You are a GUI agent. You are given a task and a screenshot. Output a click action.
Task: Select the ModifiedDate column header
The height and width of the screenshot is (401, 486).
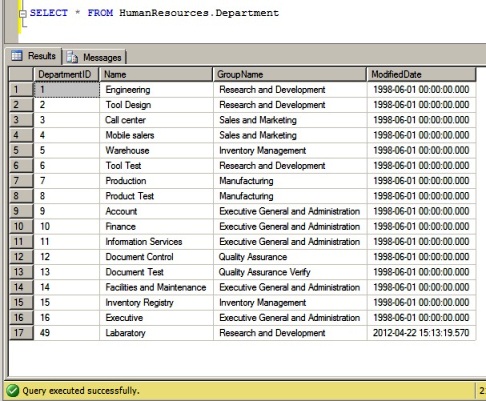(x=421, y=74)
